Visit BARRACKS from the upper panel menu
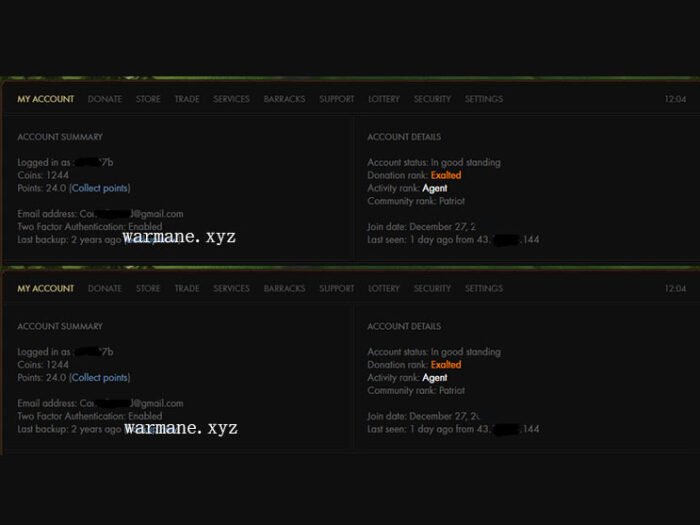This screenshot has width=700, height=525. [x=284, y=99]
